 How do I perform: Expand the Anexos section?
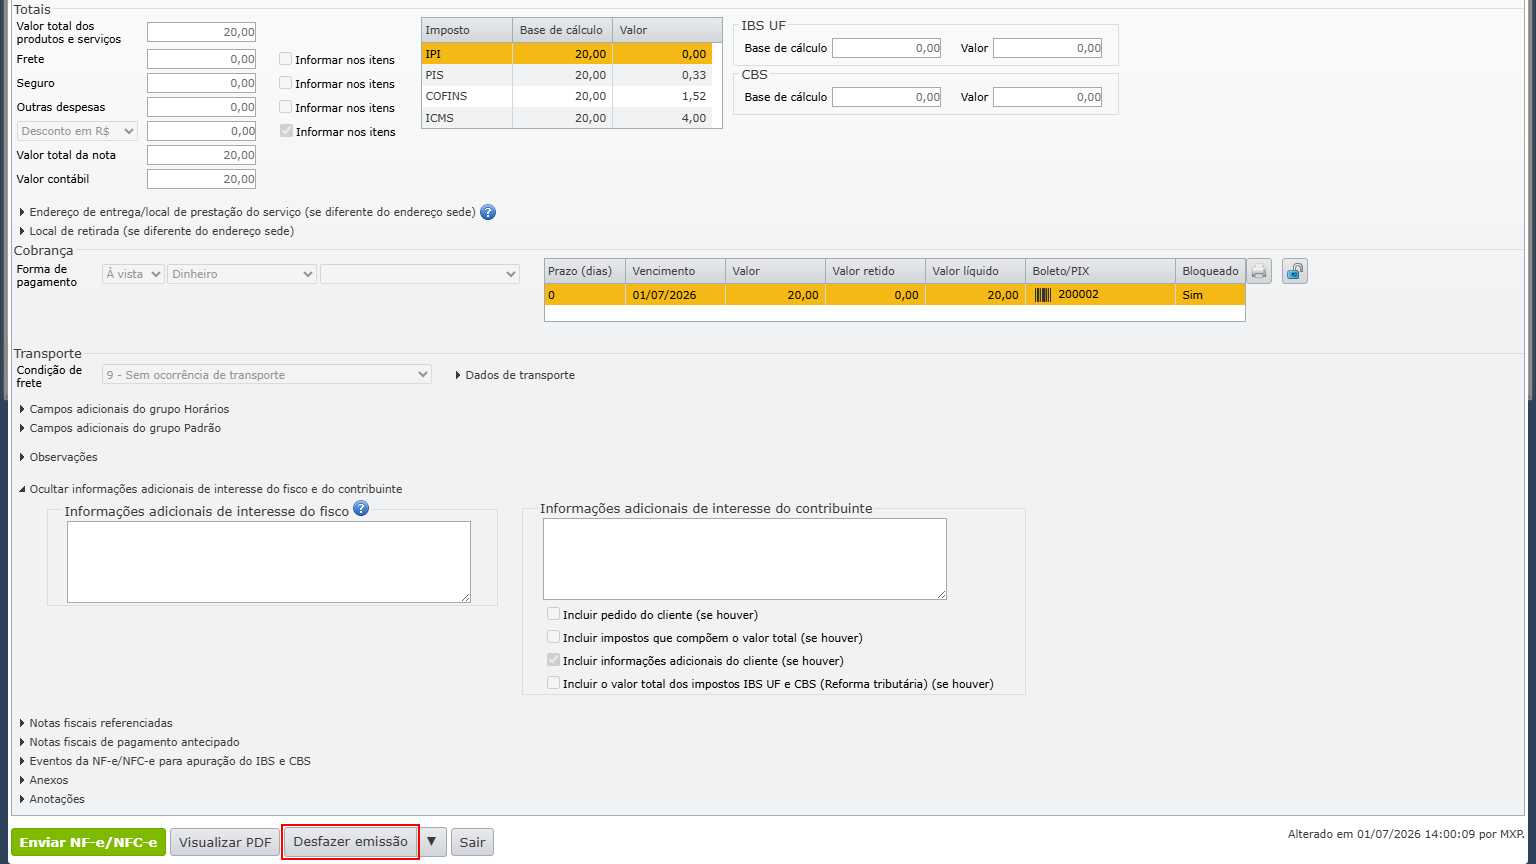(x=48, y=780)
